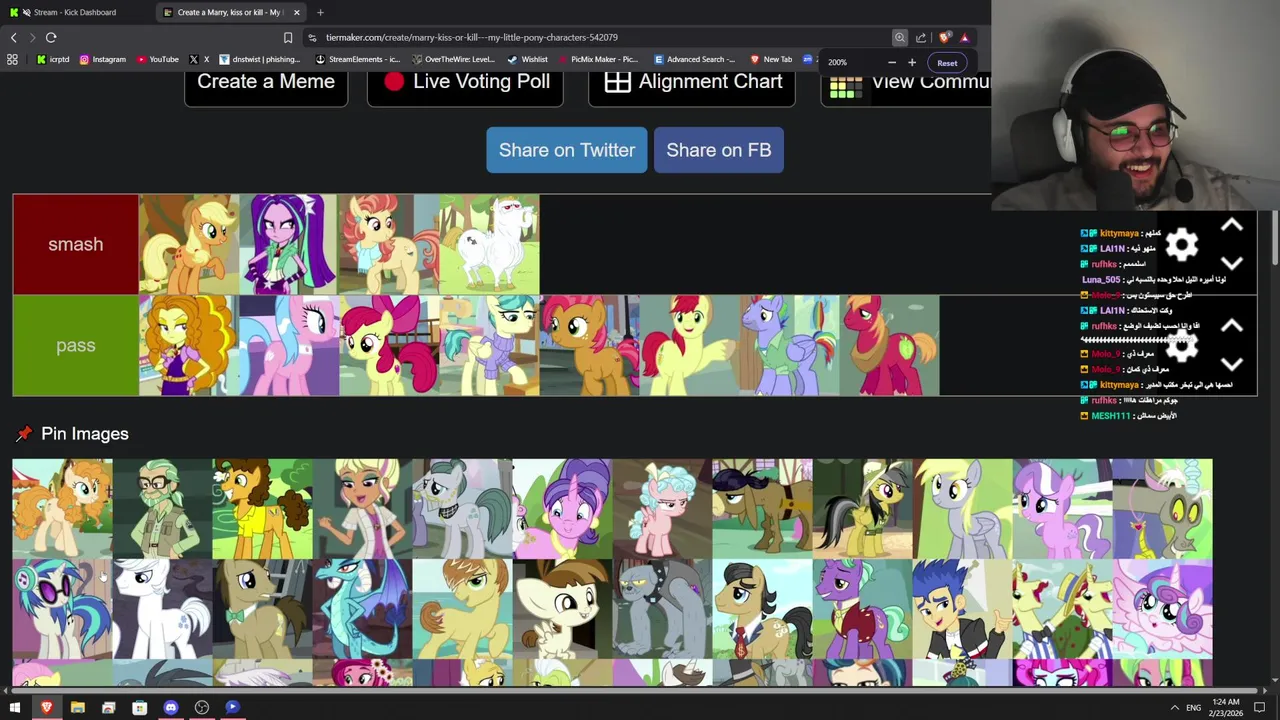This screenshot has height=720, width=1280.
Task: Open OBS Studio from taskbar
Action: pos(201,707)
